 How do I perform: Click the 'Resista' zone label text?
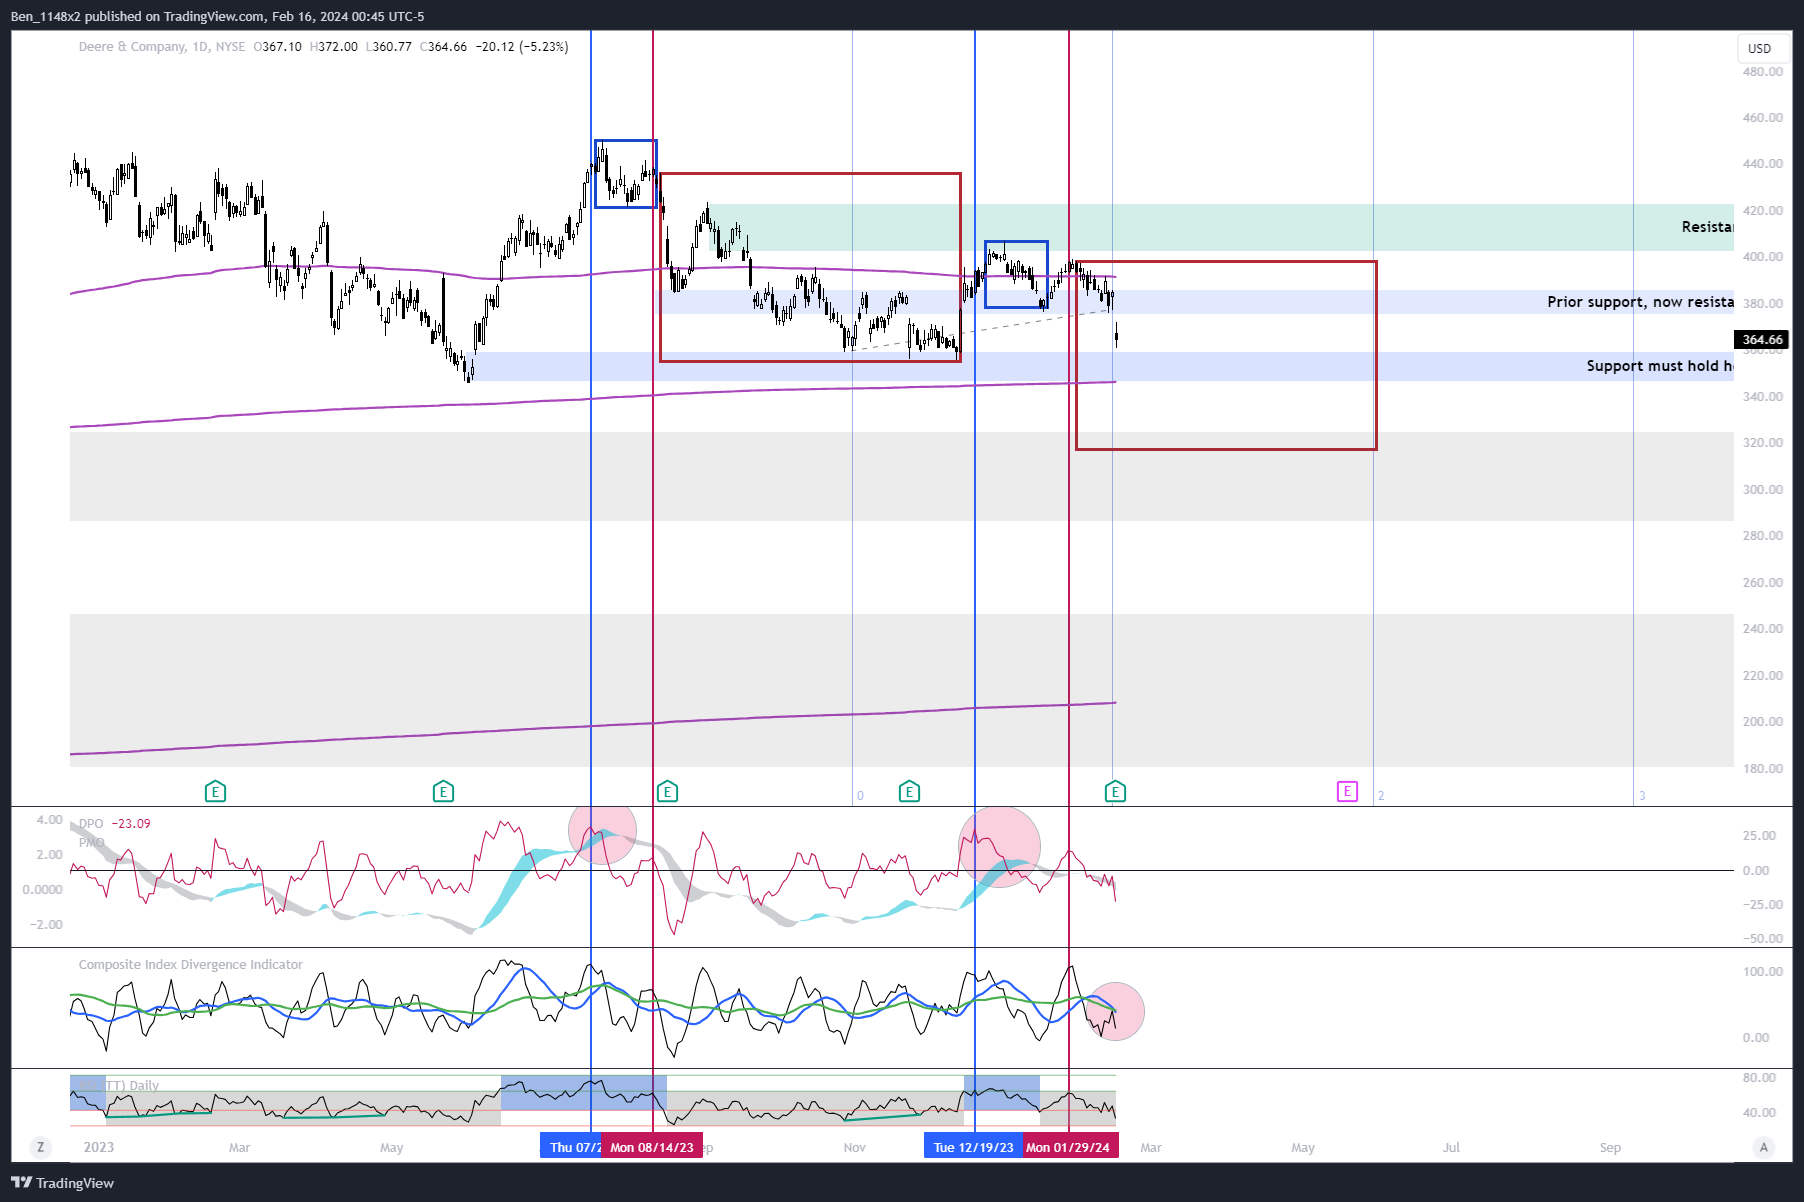1707,227
